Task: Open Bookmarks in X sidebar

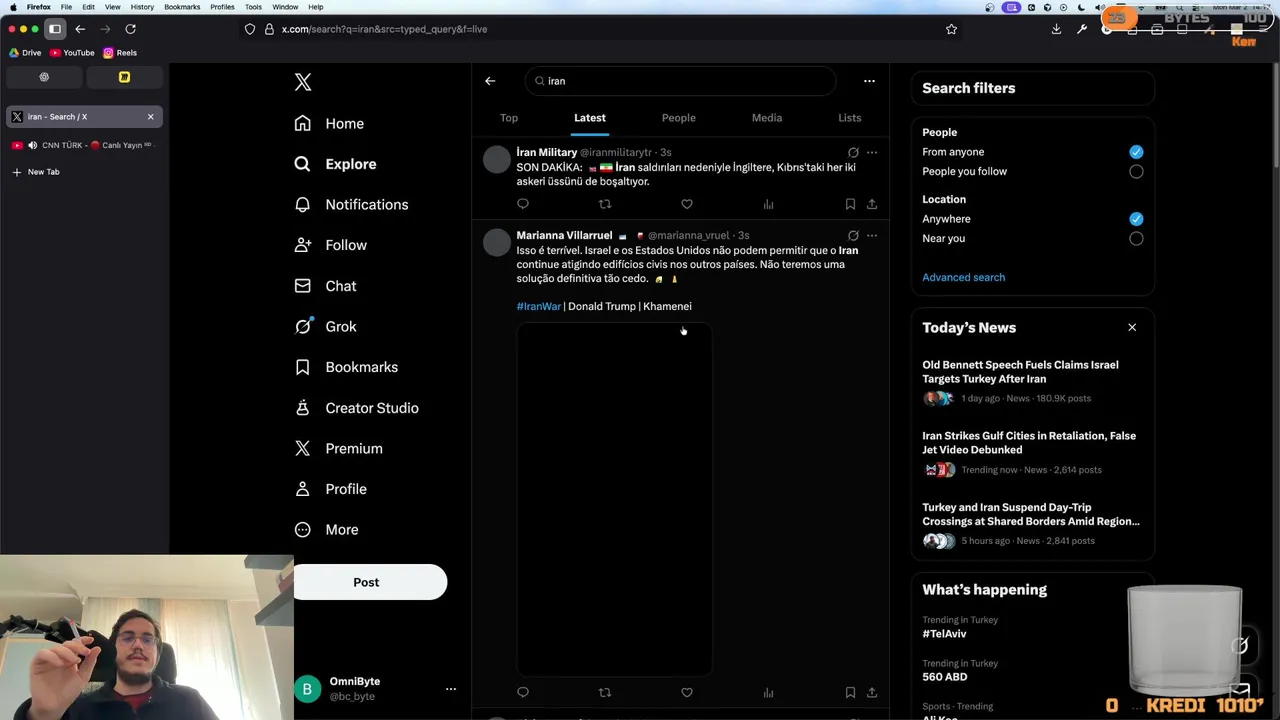Action: (346, 367)
